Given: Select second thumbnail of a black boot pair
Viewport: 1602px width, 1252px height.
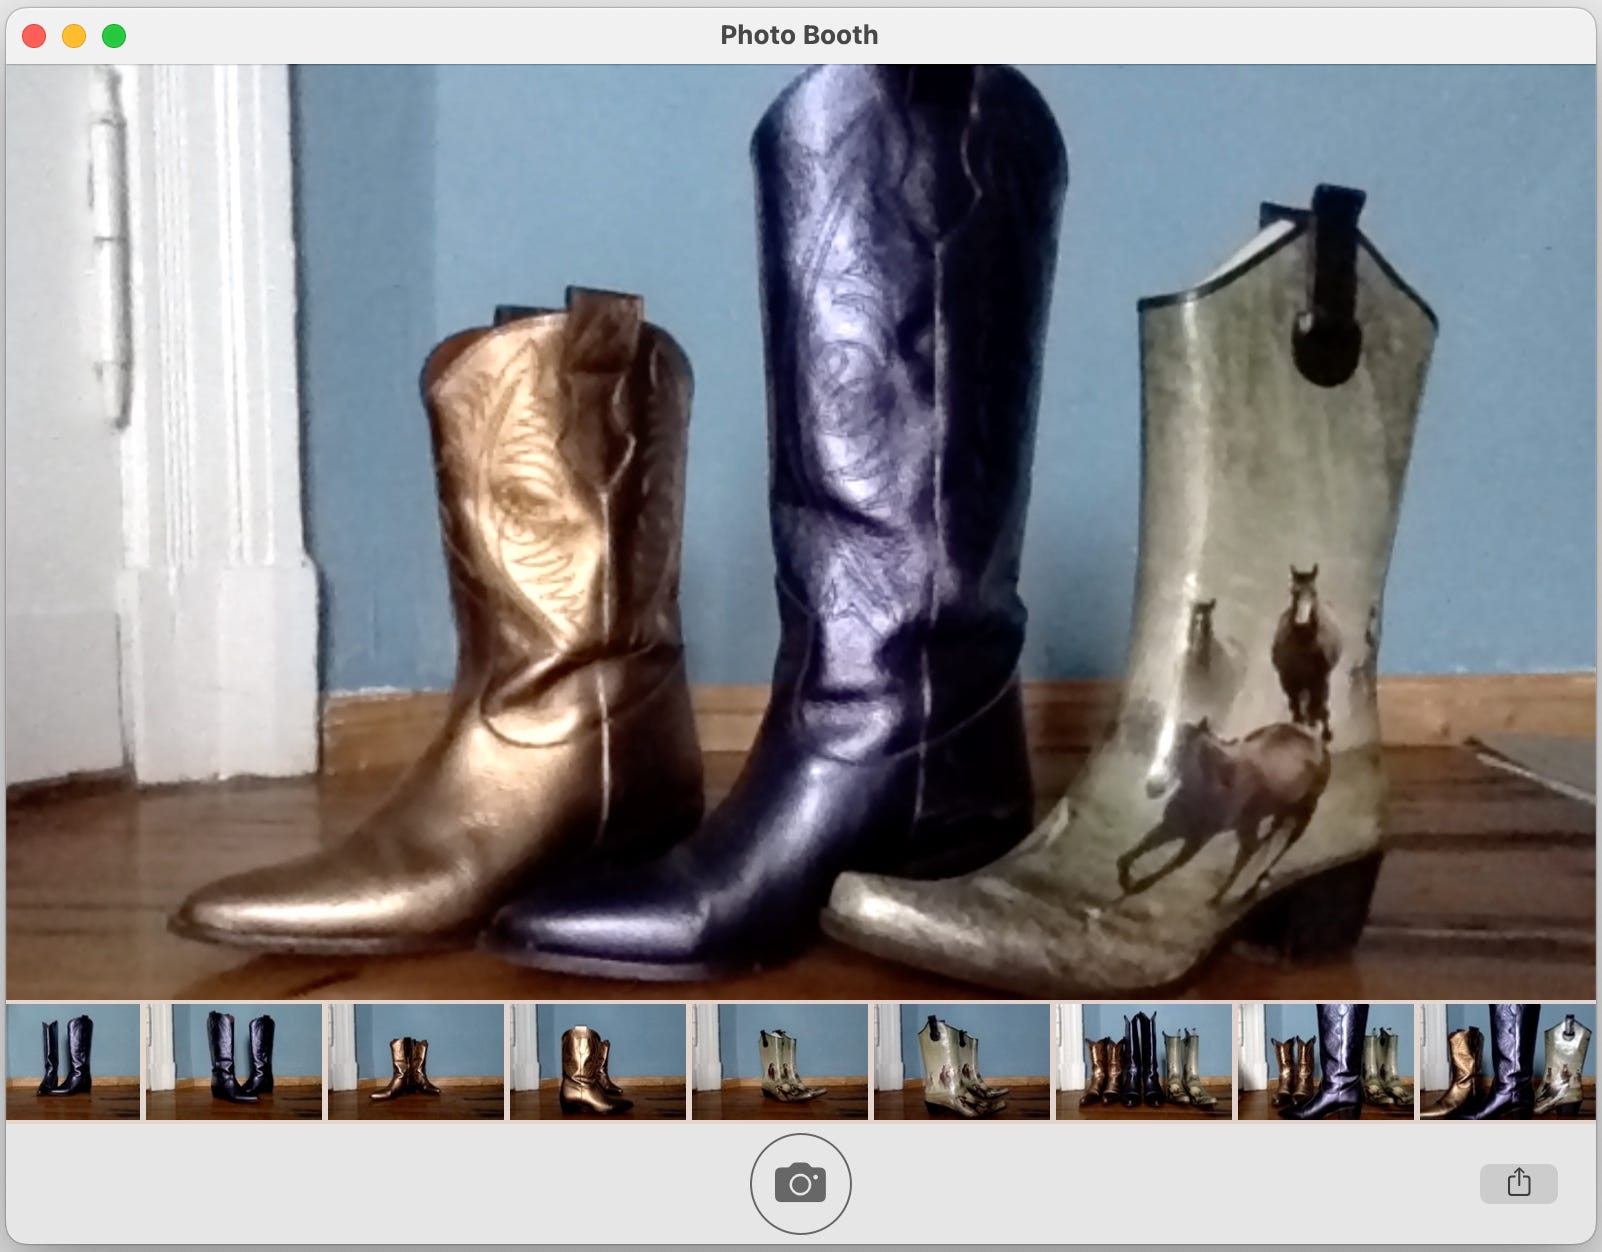Looking at the screenshot, I should (x=234, y=1061).
